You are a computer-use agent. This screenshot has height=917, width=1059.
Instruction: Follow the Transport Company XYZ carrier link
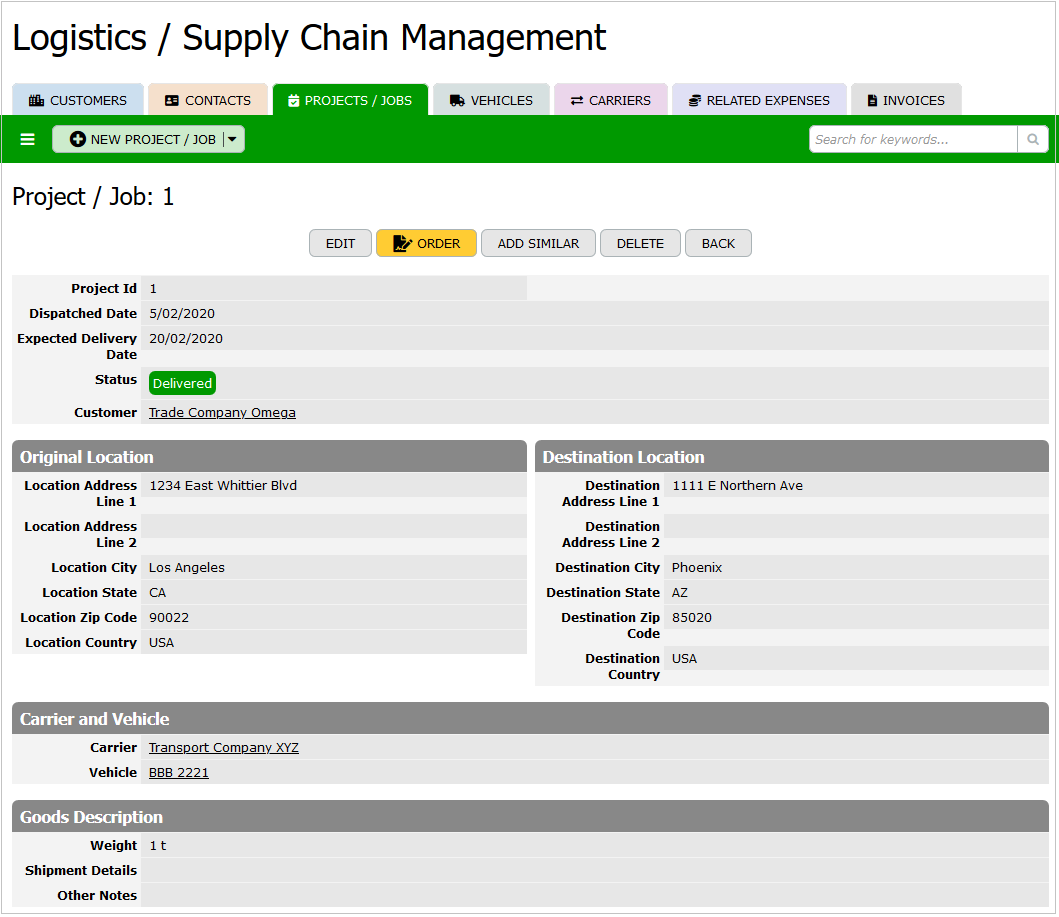point(223,747)
